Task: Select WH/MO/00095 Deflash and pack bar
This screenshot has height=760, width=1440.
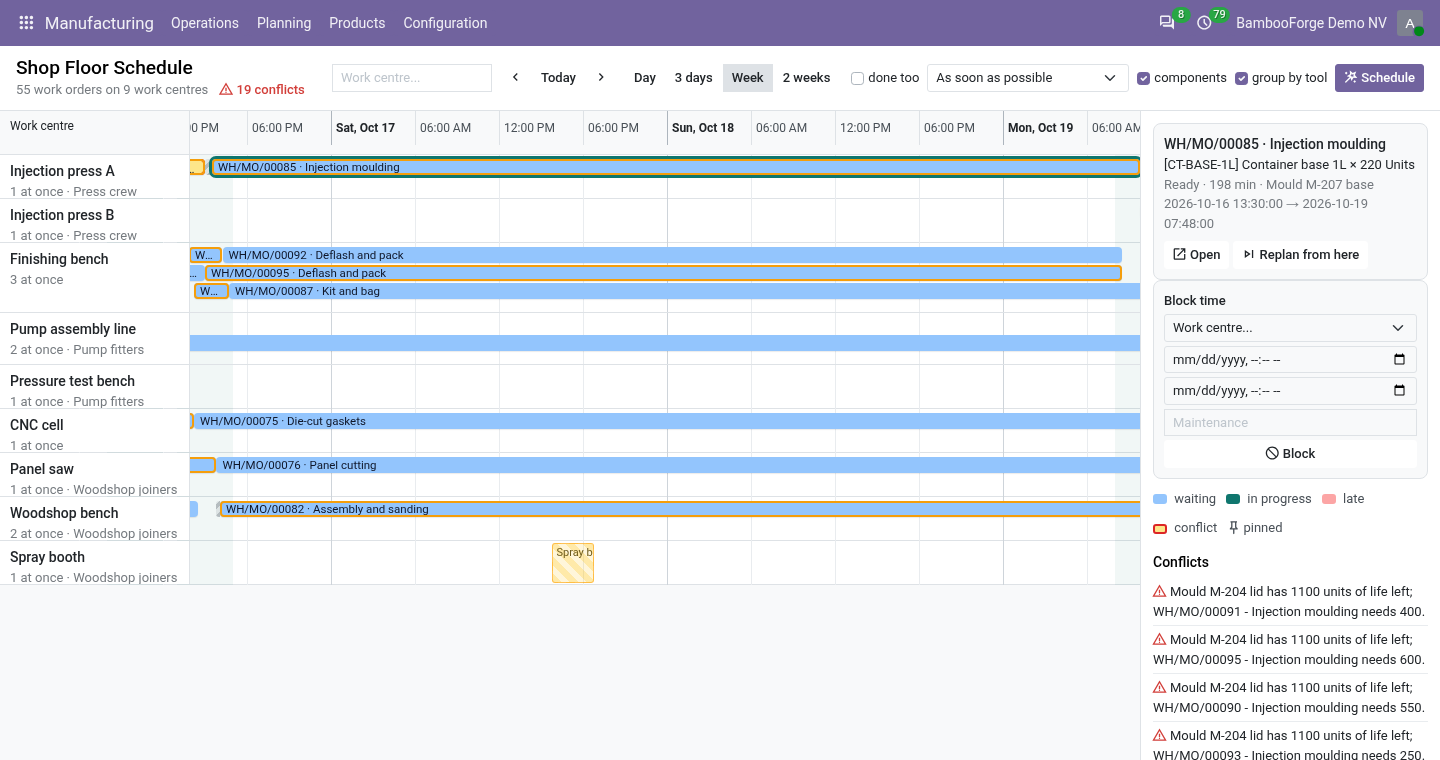Action: (663, 273)
